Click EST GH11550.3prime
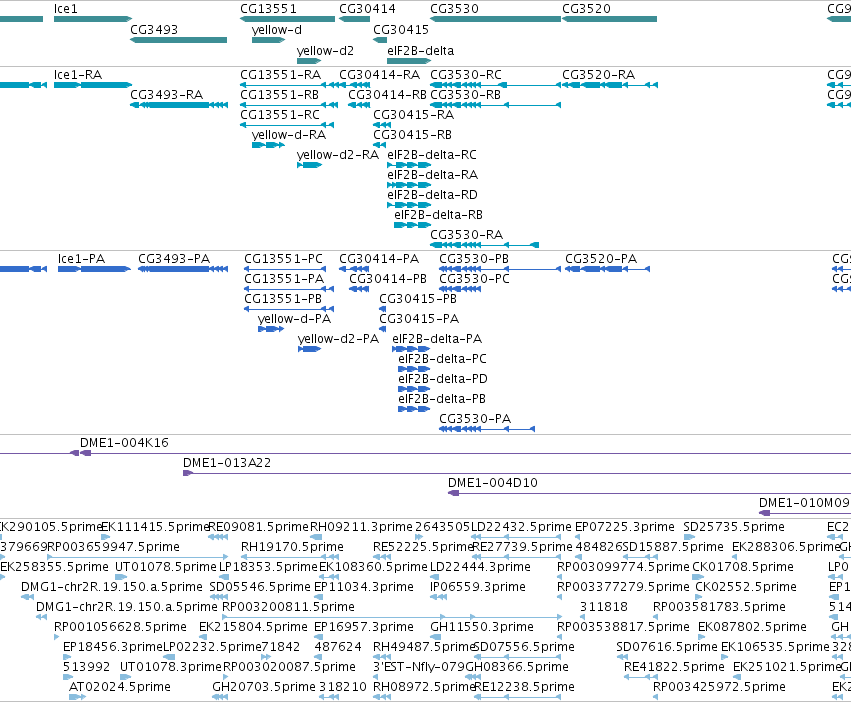 [x=482, y=627]
